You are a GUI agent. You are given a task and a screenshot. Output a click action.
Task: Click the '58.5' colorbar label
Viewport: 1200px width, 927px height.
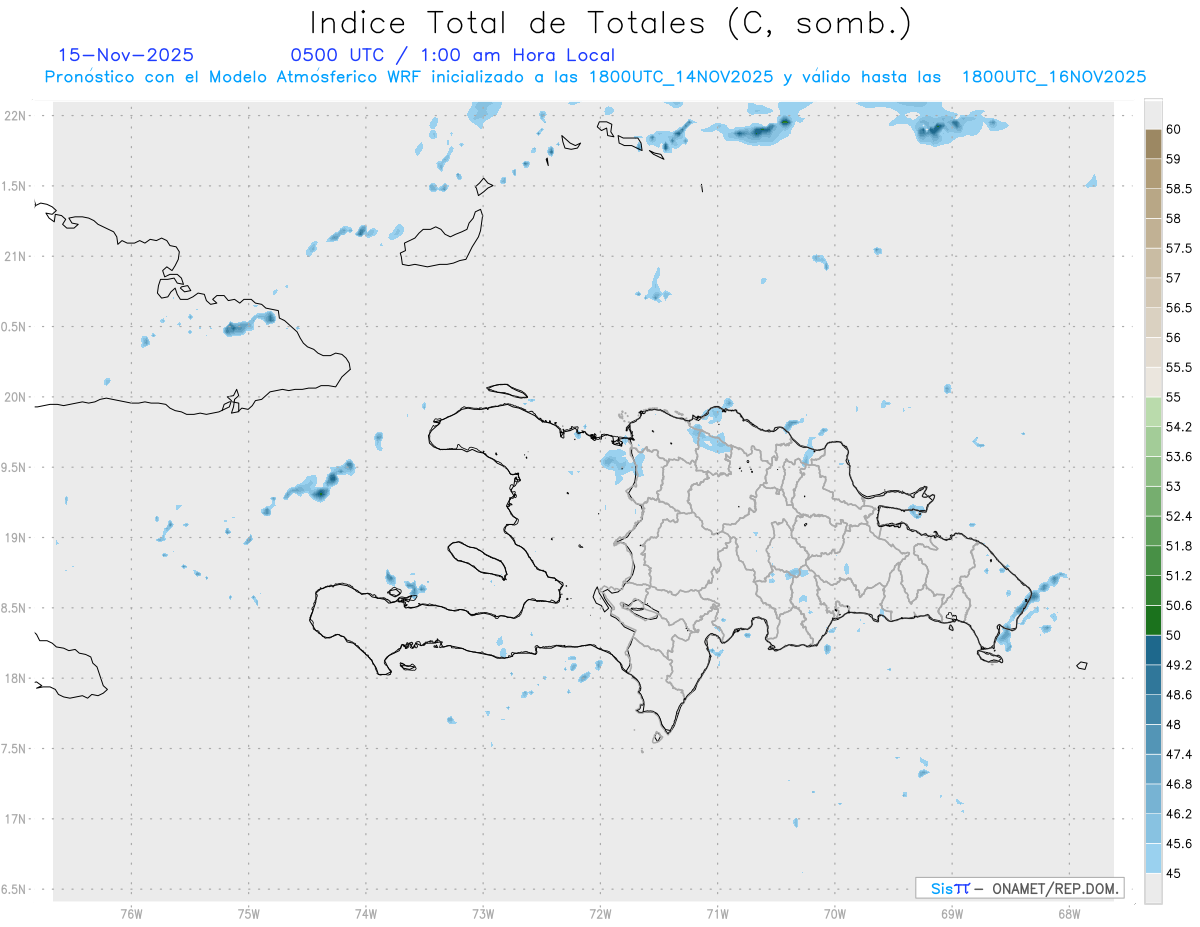click(x=1178, y=188)
